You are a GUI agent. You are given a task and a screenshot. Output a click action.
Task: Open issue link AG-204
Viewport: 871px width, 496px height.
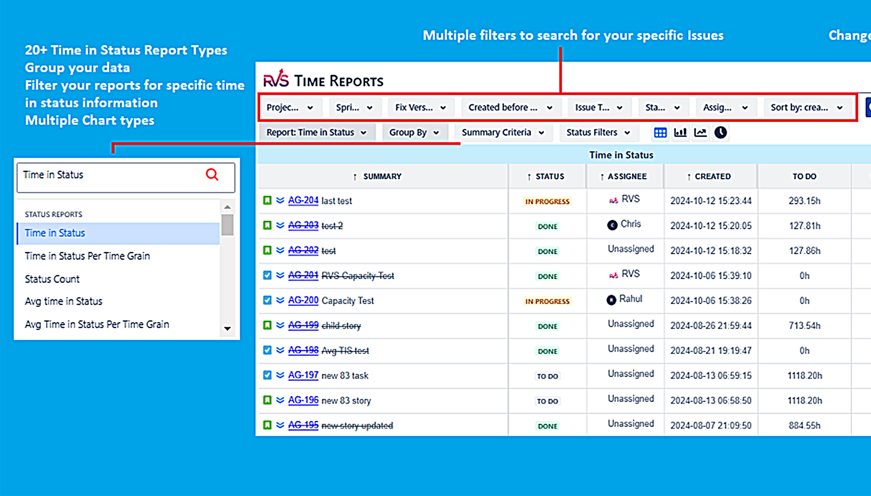303,201
